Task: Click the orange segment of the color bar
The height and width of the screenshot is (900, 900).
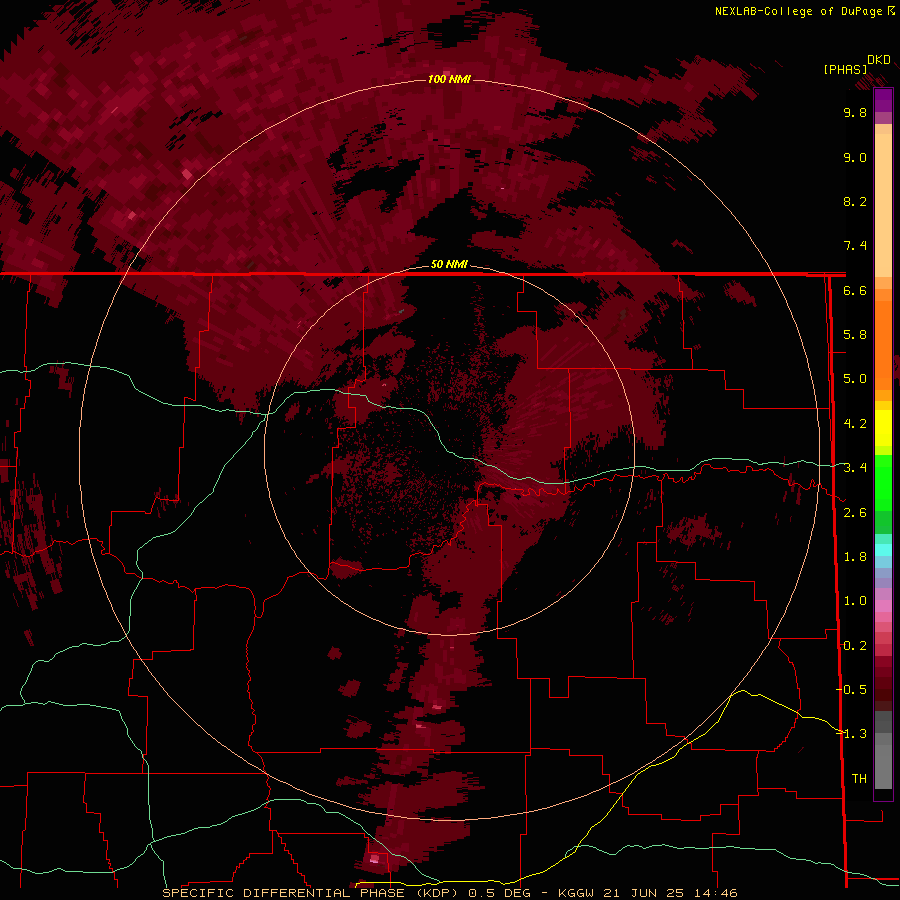Action: 883,344
